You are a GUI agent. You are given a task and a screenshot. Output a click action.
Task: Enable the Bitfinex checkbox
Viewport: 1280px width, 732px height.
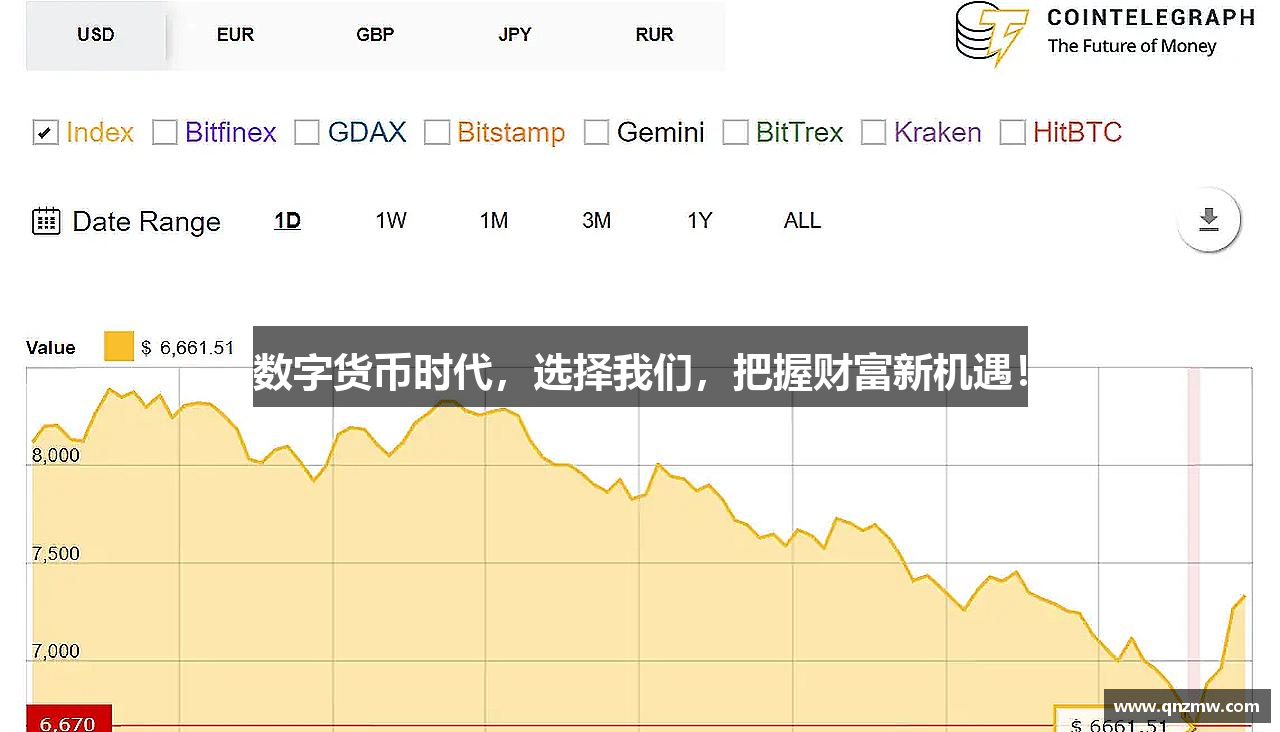[x=165, y=131]
